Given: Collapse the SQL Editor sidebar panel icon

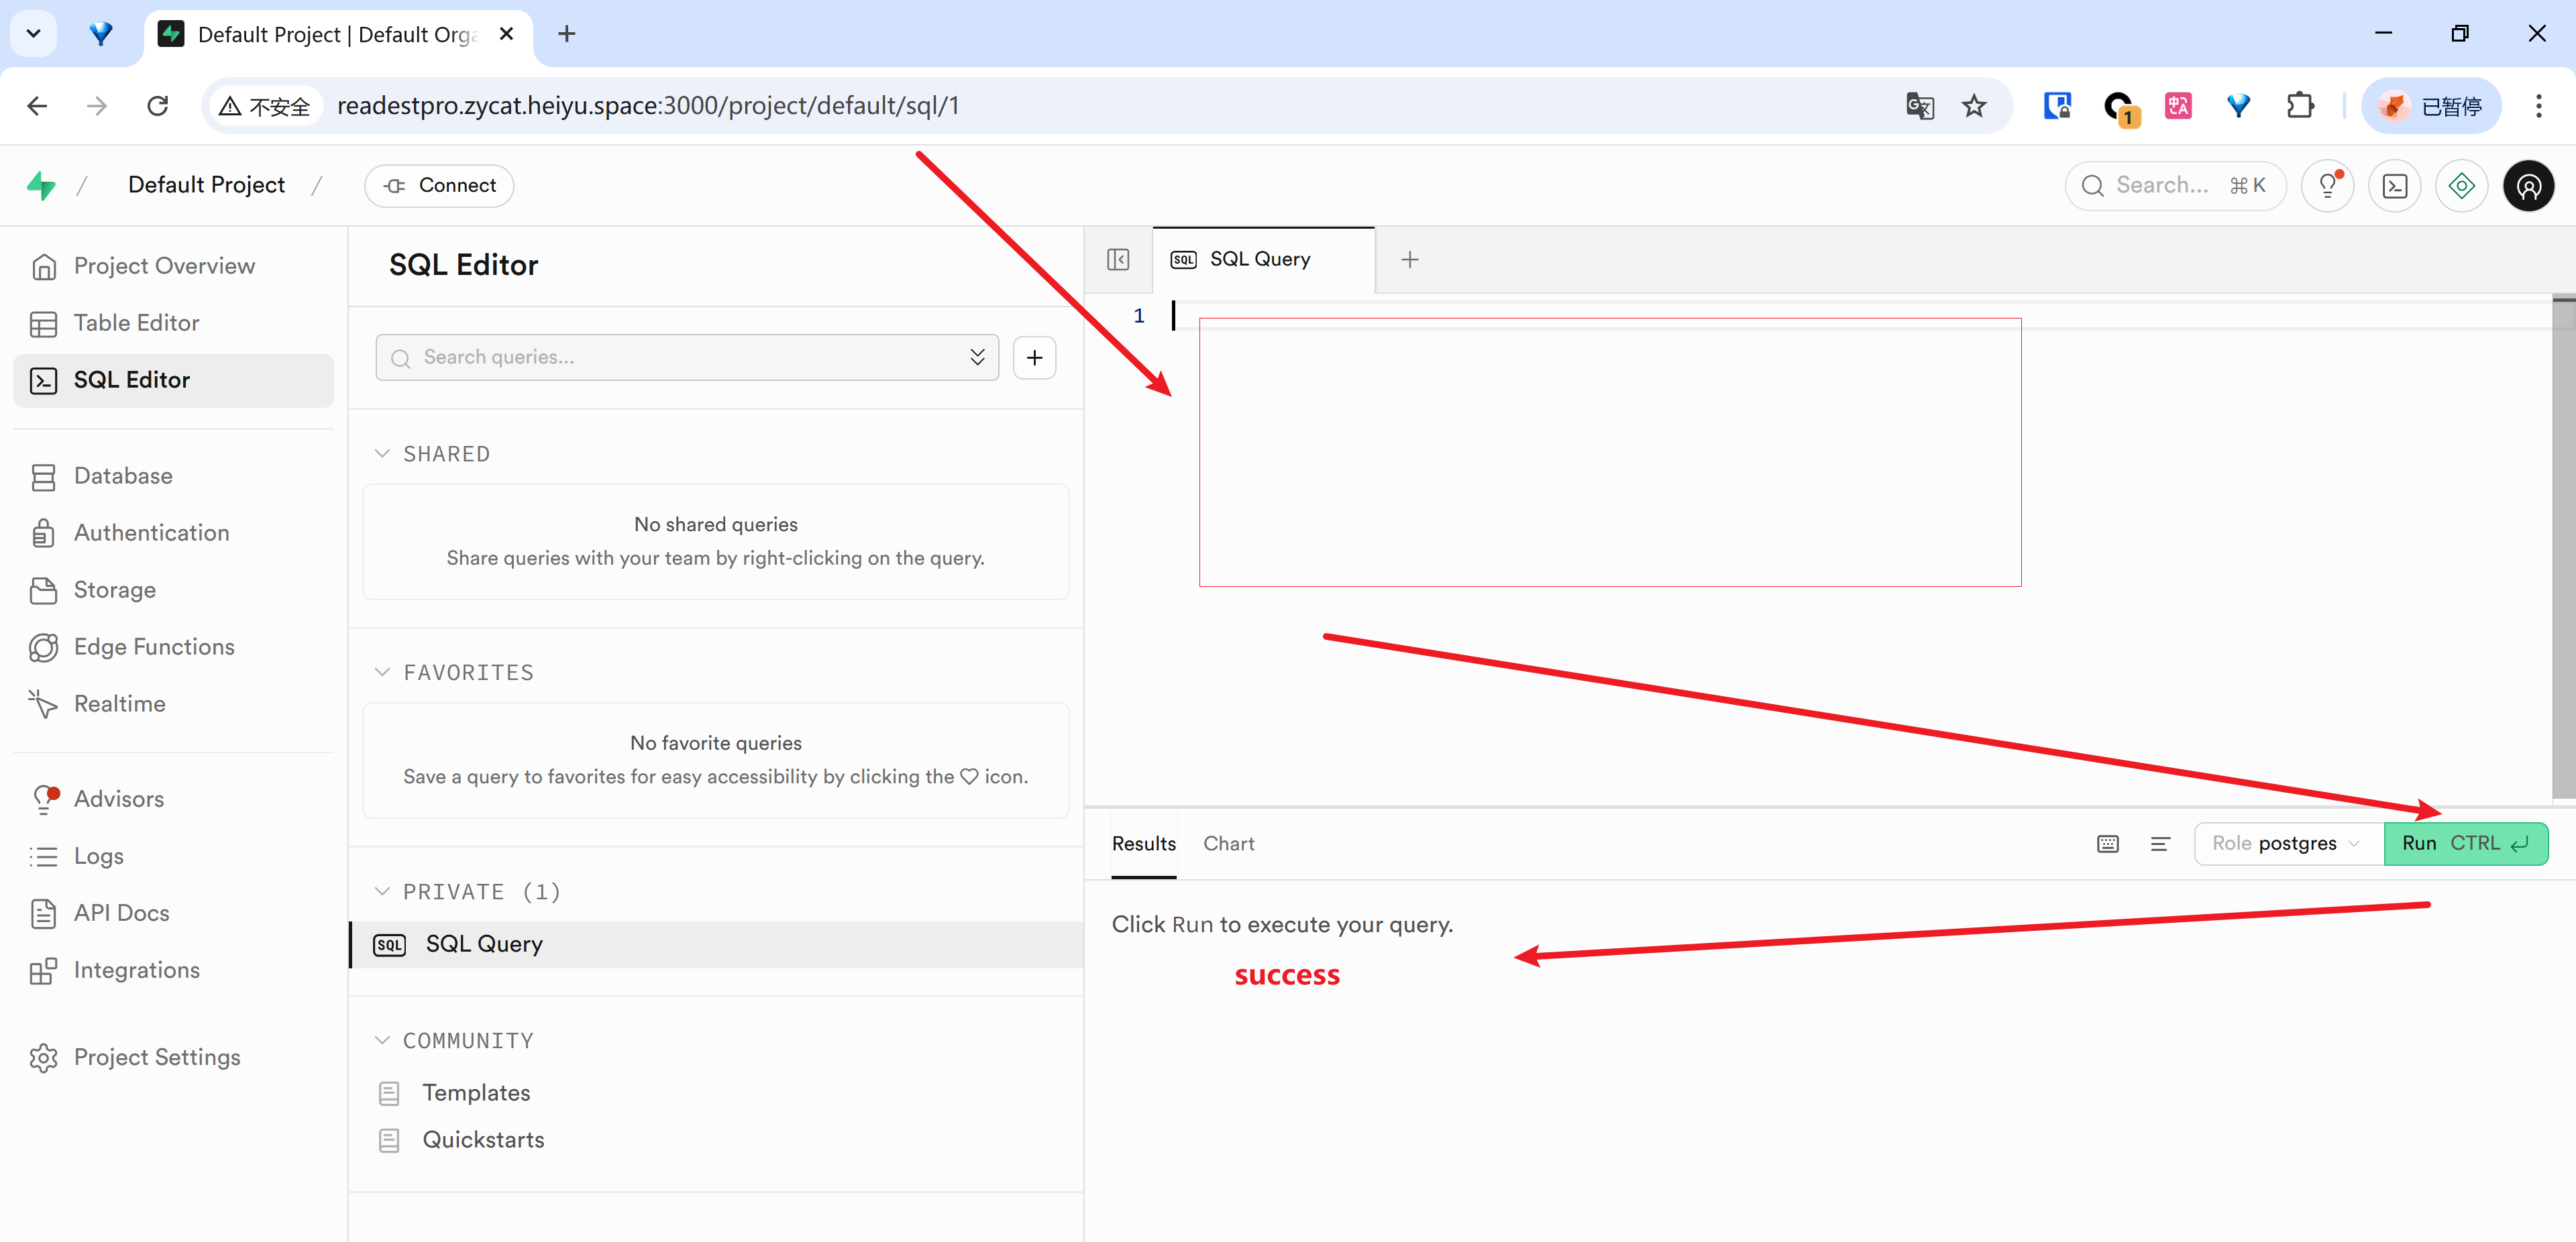Looking at the screenshot, I should [x=1118, y=259].
